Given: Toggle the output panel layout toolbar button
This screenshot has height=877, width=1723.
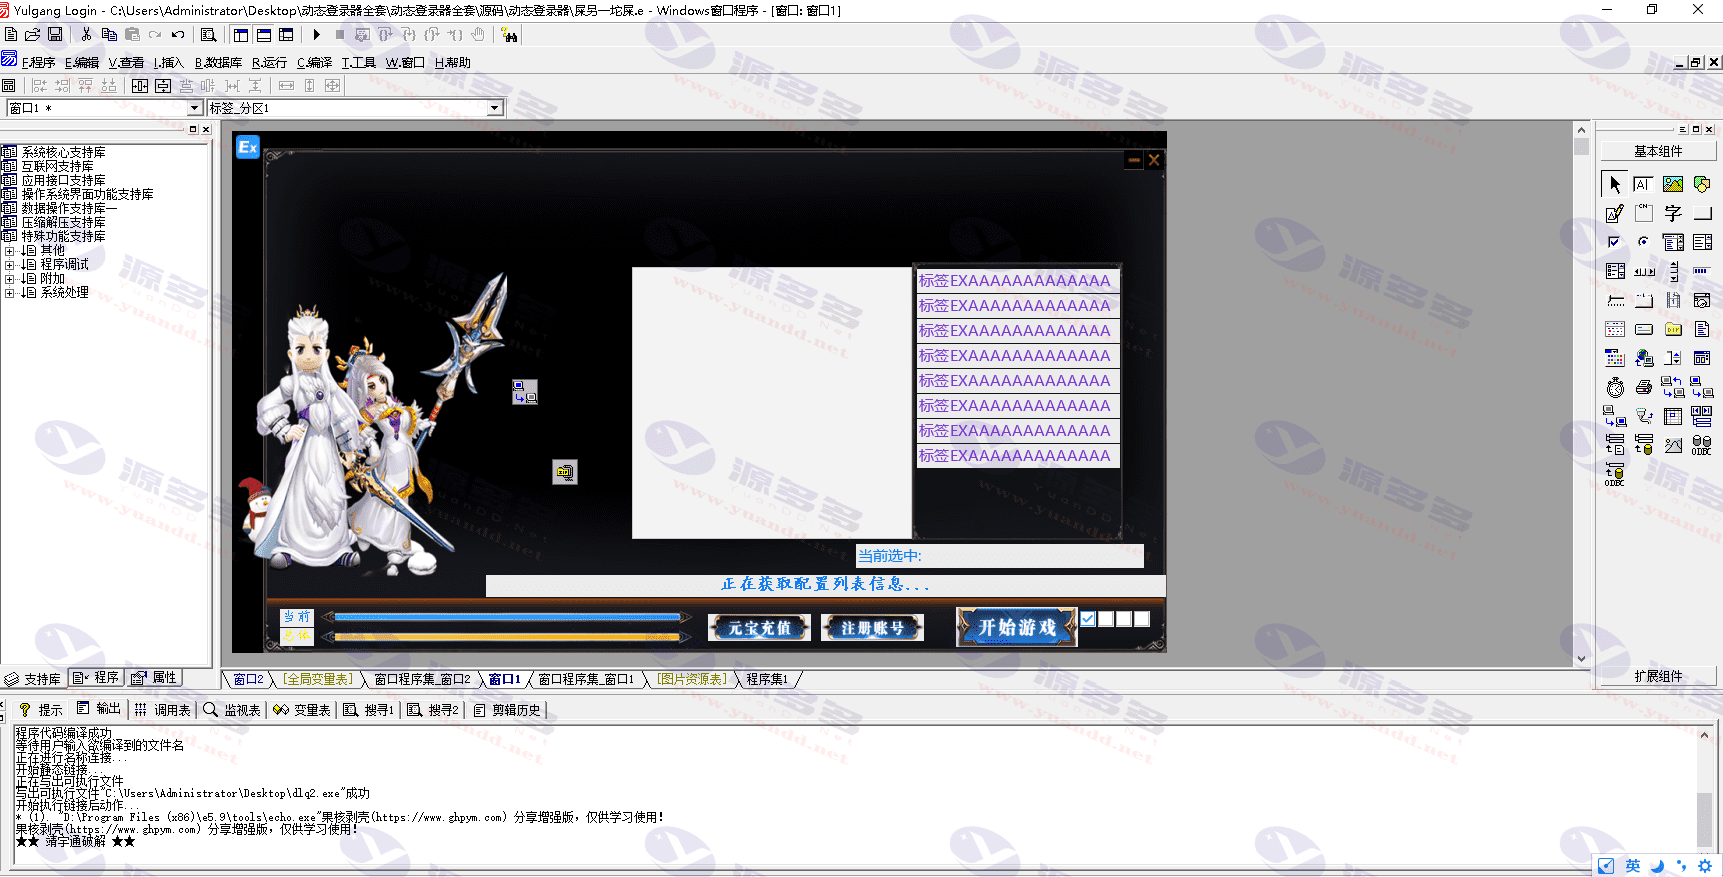Looking at the screenshot, I should pyautogui.click(x=264, y=35).
